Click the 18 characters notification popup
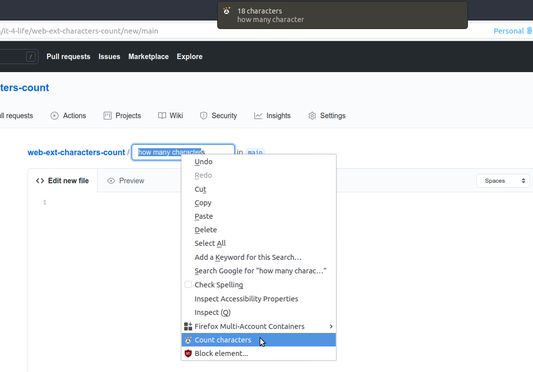Image resolution: width=533 pixels, height=372 pixels. click(x=342, y=15)
